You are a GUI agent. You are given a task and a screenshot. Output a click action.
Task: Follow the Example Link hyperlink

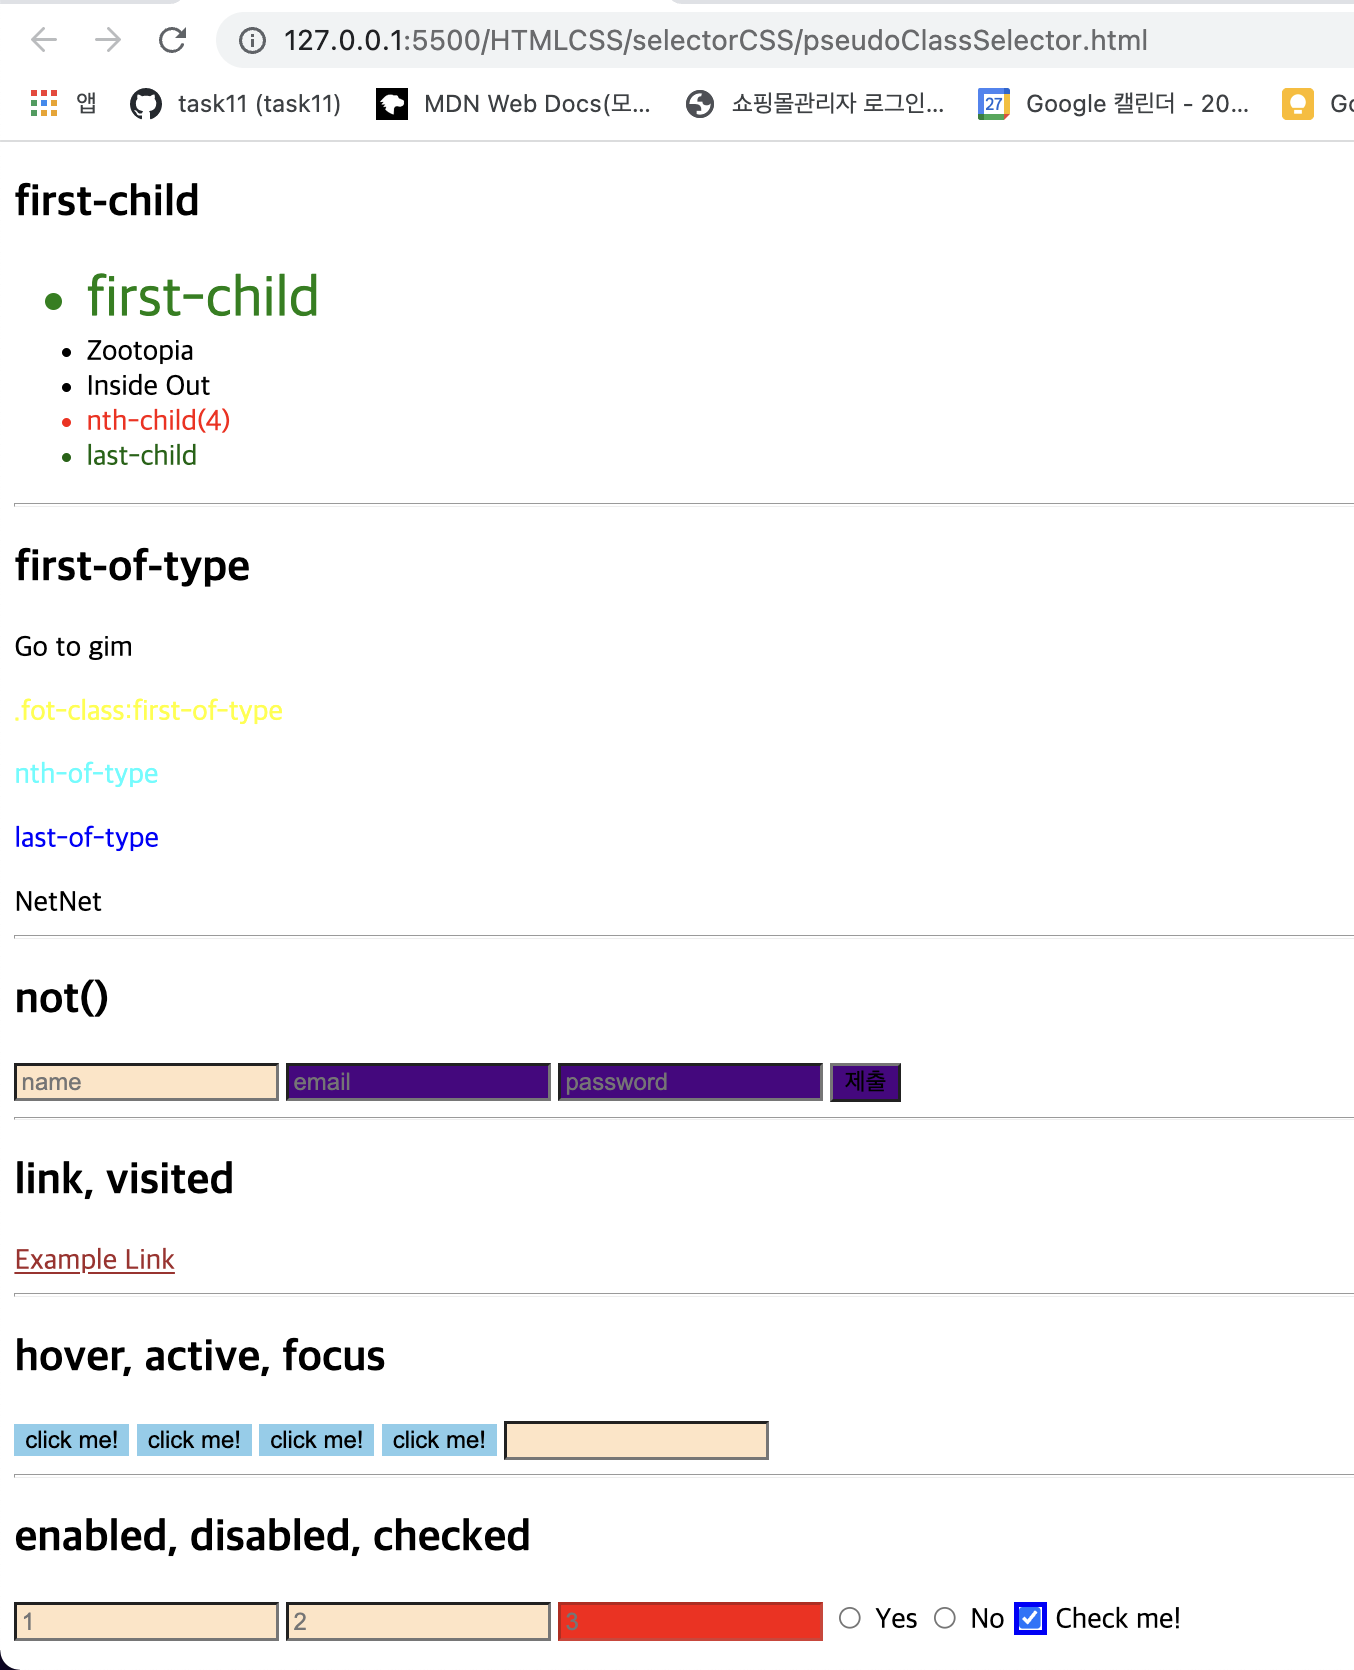coord(95,1259)
